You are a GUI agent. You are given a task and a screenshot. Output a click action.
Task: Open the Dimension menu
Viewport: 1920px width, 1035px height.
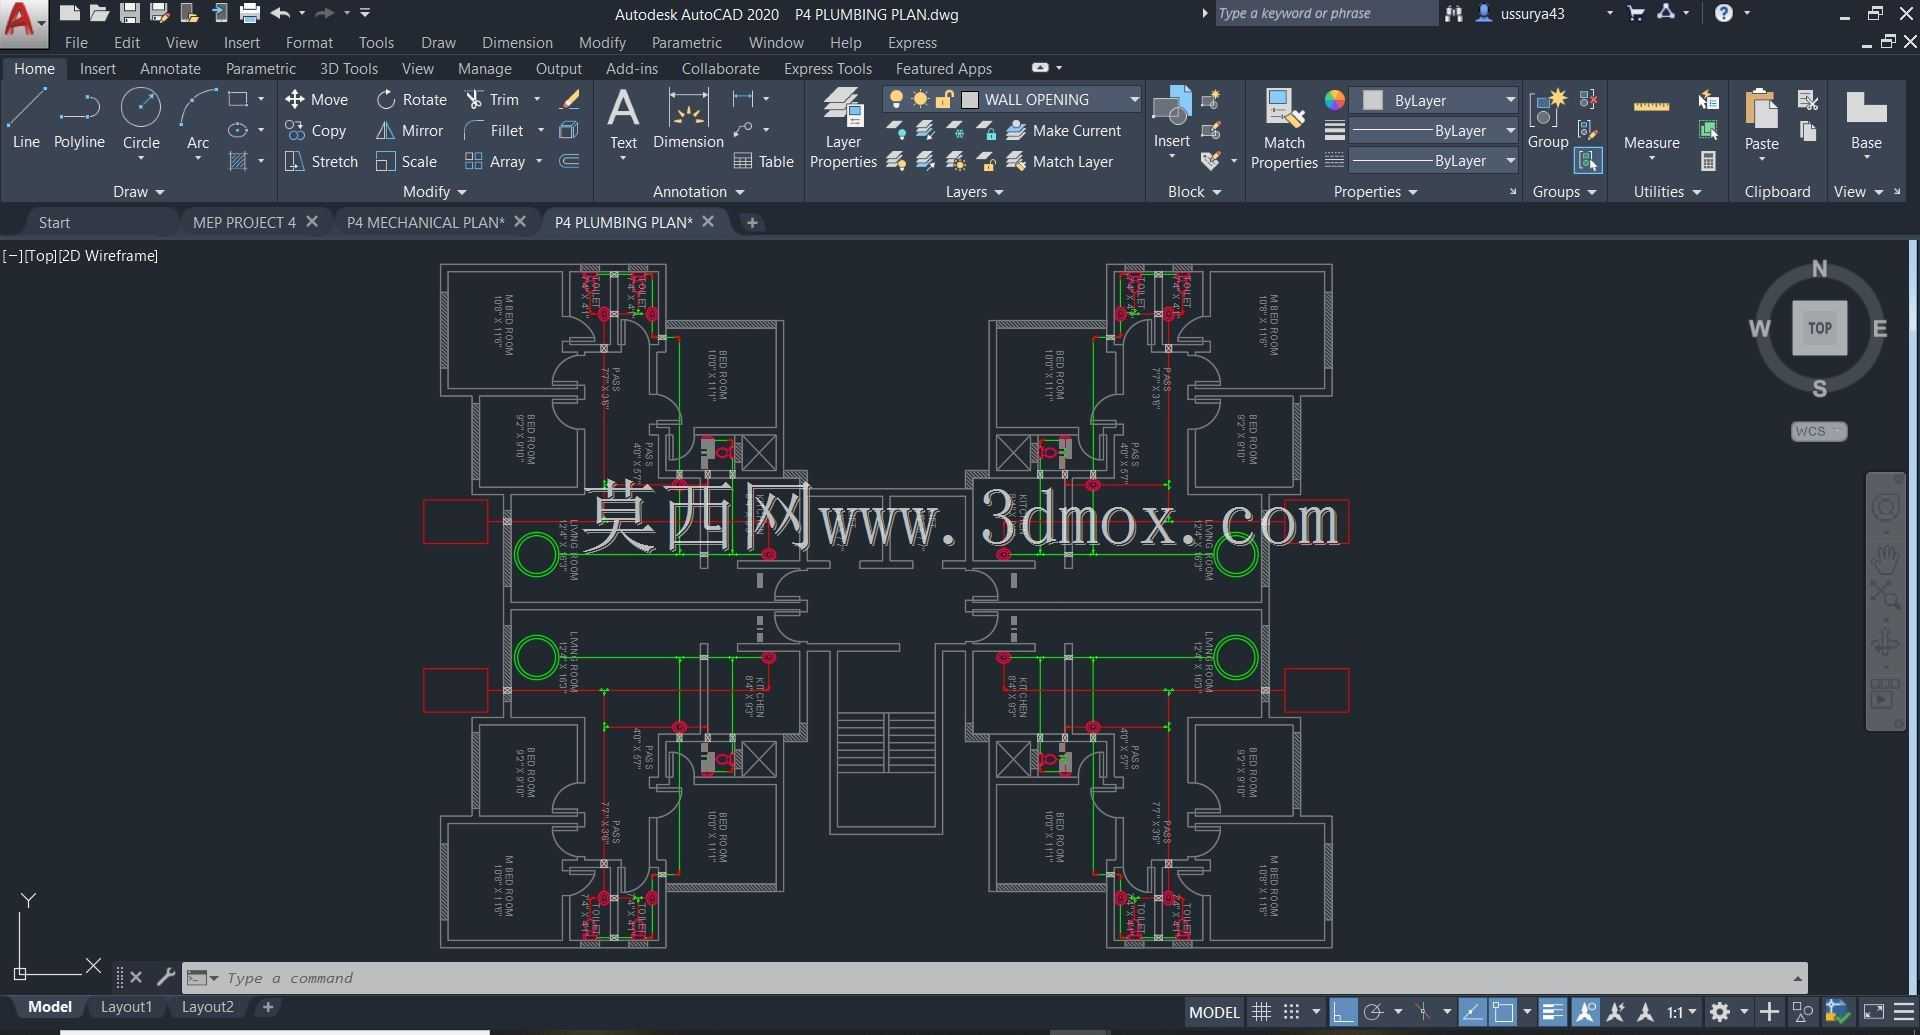point(517,42)
